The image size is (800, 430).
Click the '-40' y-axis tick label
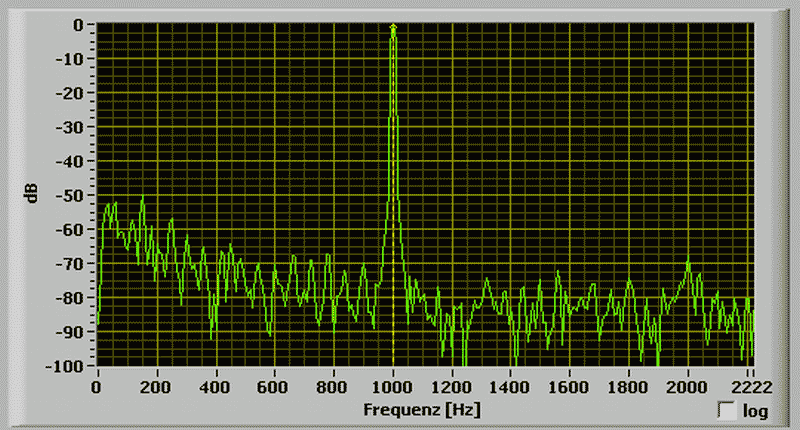68,161
